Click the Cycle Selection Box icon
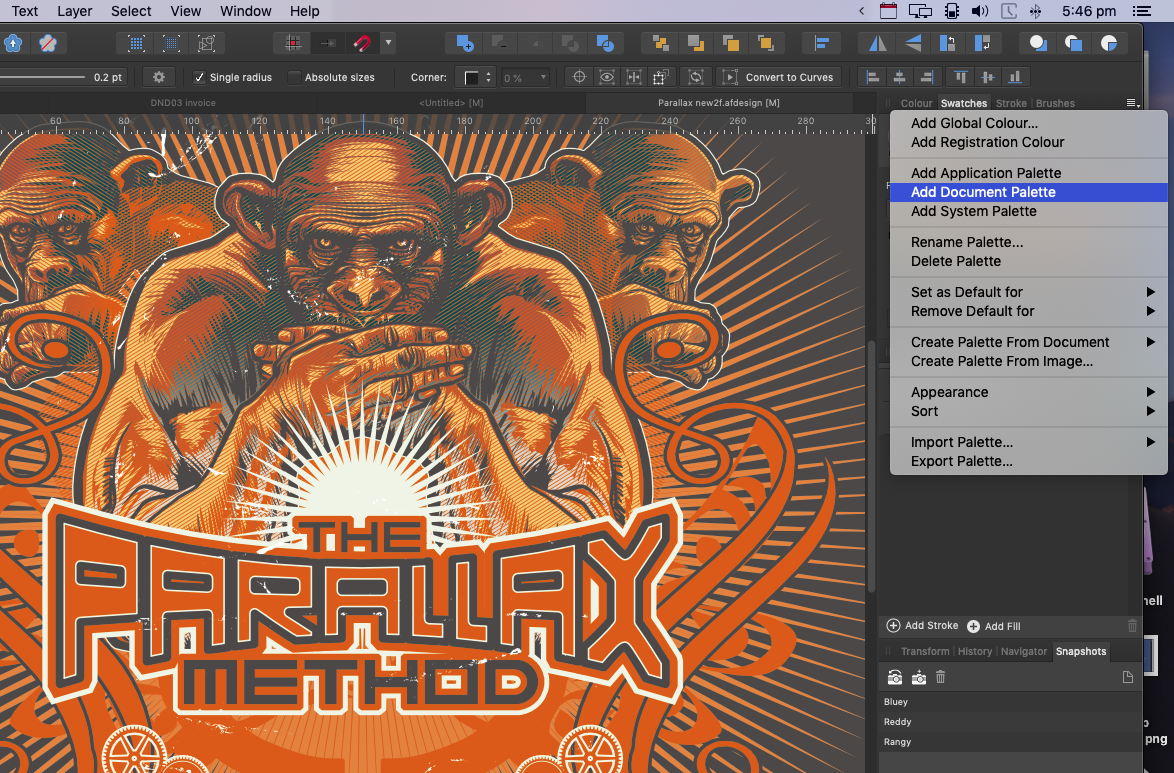 (696, 77)
